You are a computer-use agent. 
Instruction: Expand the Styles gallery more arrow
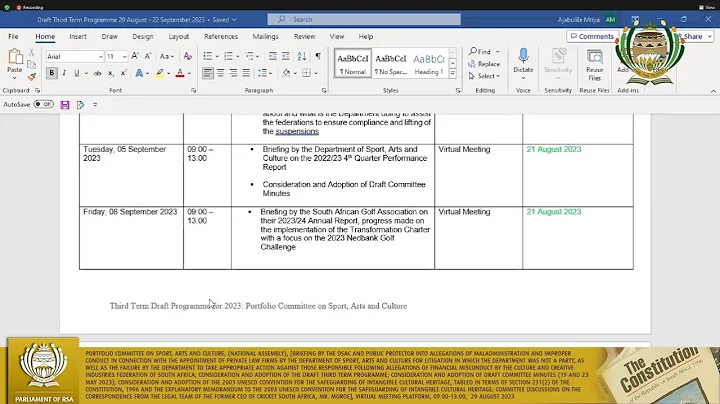point(453,73)
